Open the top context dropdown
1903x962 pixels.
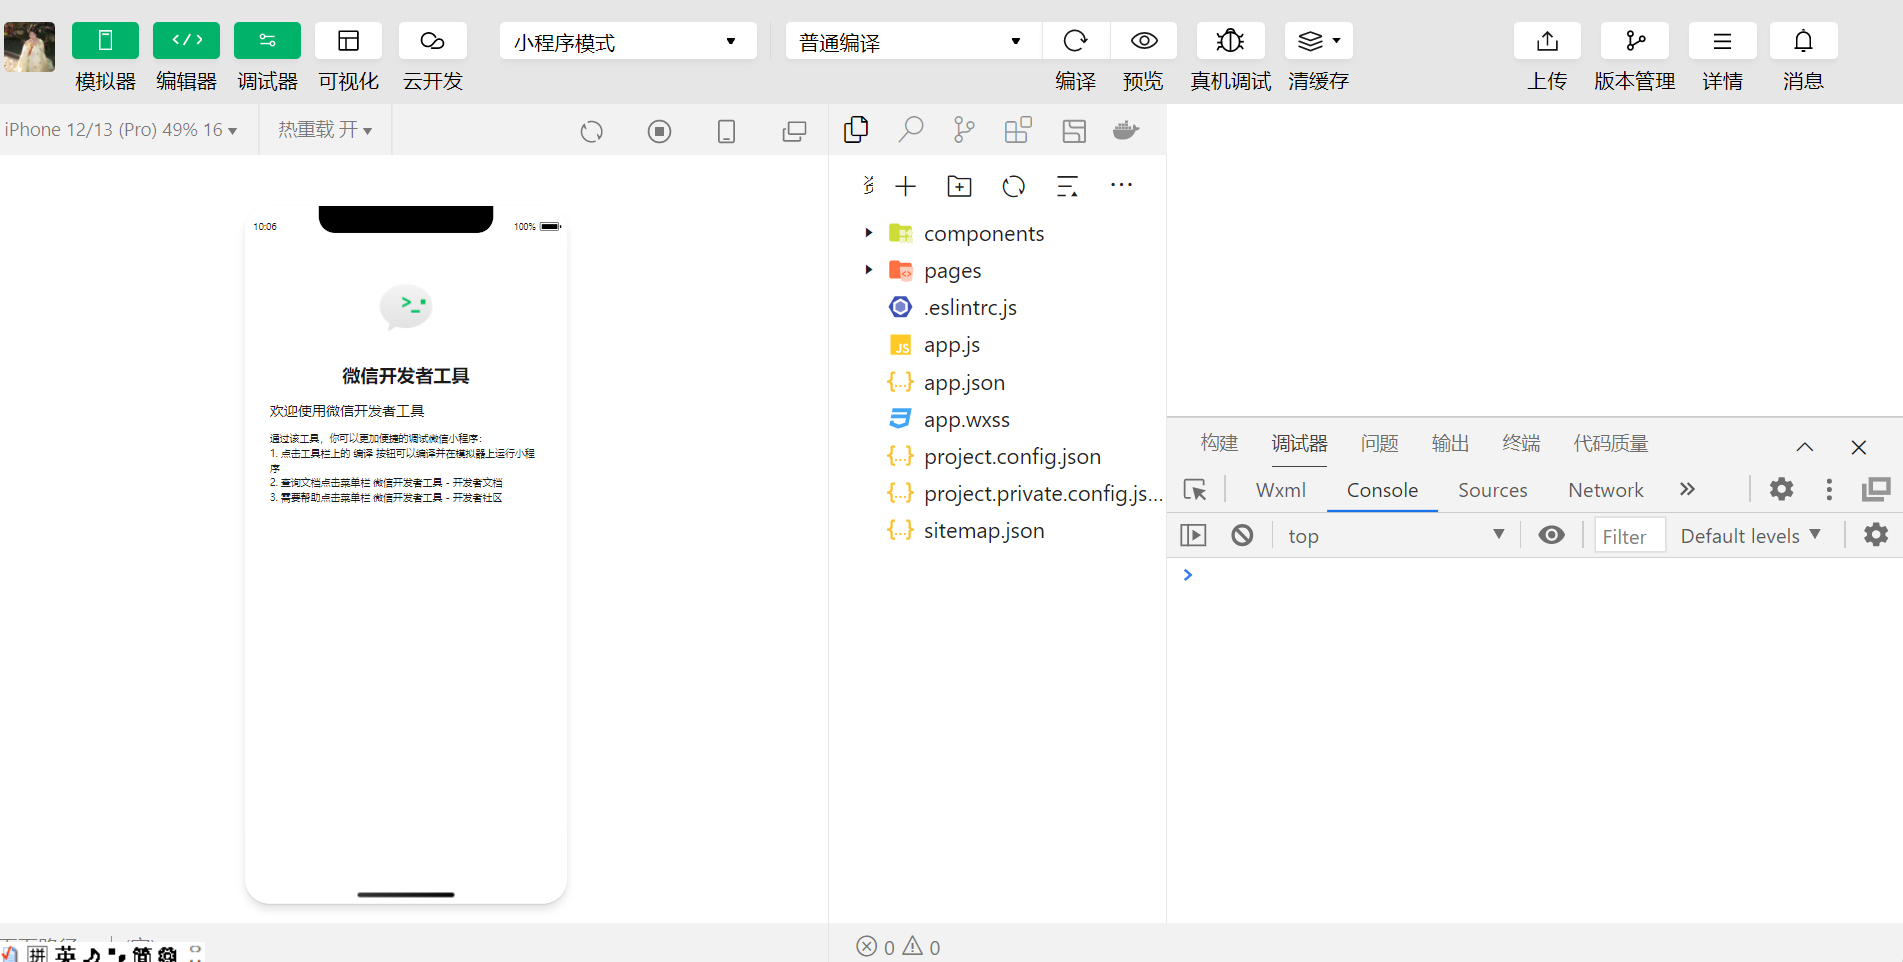coord(1395,536)
